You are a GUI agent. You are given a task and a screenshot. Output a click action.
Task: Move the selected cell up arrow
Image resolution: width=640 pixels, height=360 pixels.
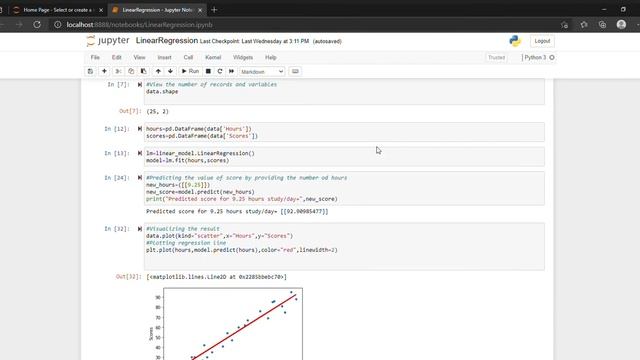click(x=158, y=71)
